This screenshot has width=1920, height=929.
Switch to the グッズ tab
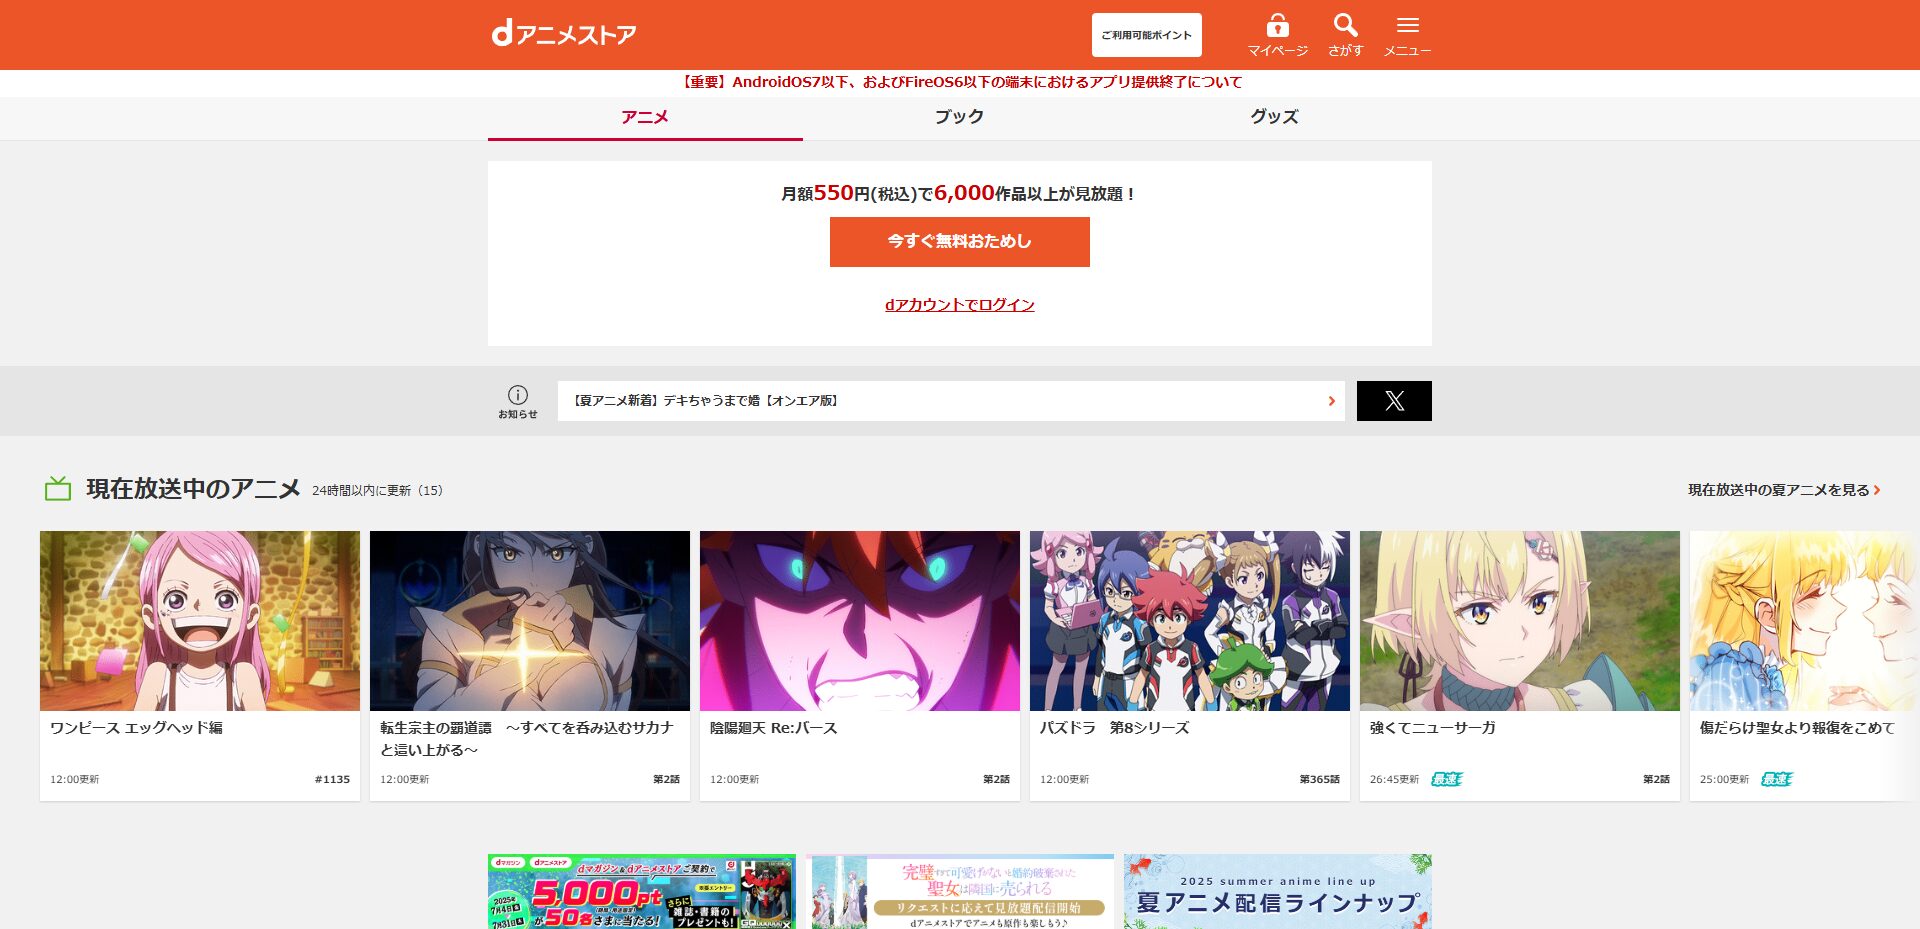pyautogui.click(x=1274, y=117)
